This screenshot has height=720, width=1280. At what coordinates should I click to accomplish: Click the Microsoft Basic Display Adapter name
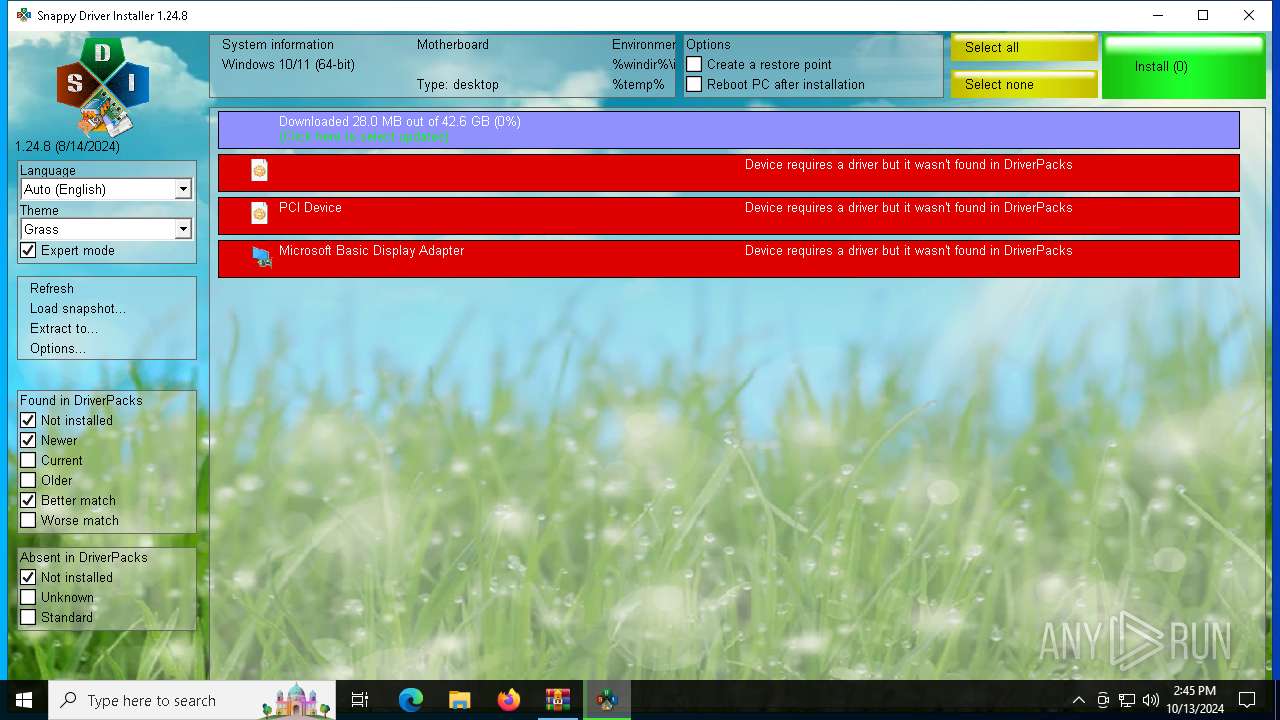(371, 250)
